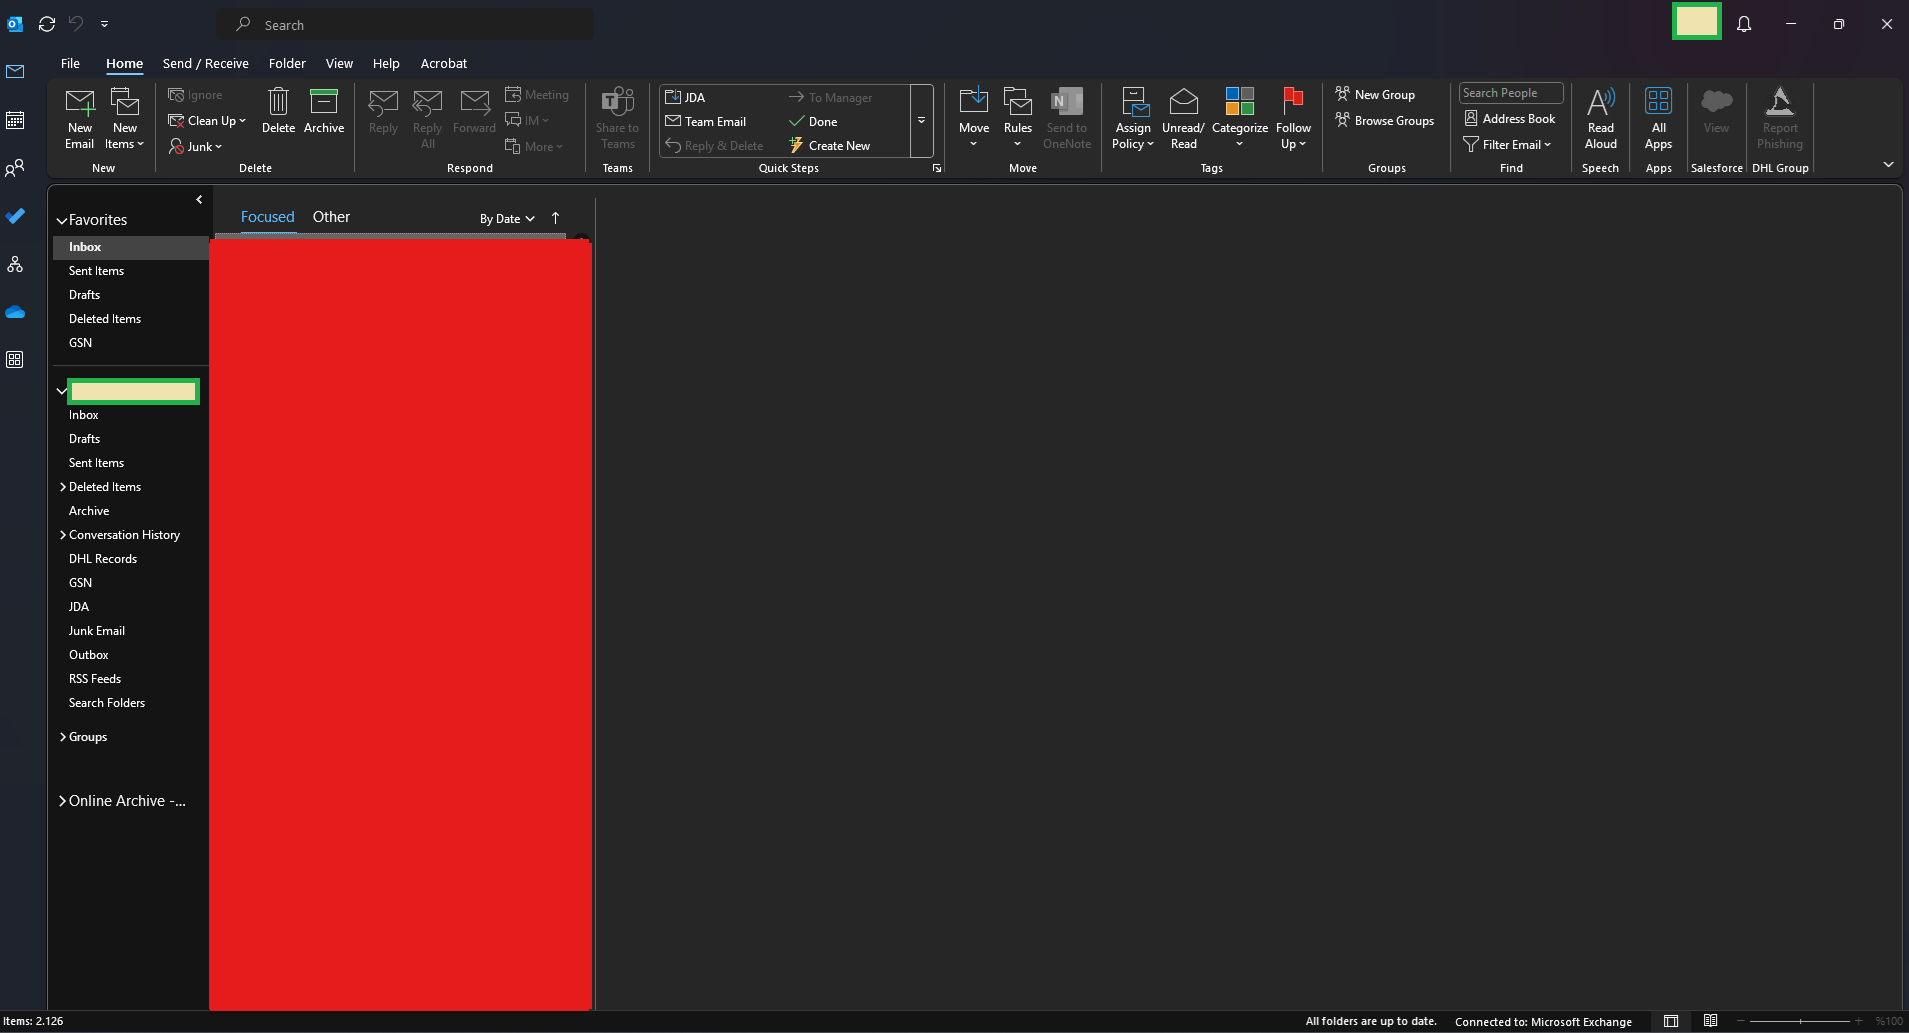This screenshot has height=1033, width=1909.
Task: Create New quick step
Action: (x=830, y=146)
